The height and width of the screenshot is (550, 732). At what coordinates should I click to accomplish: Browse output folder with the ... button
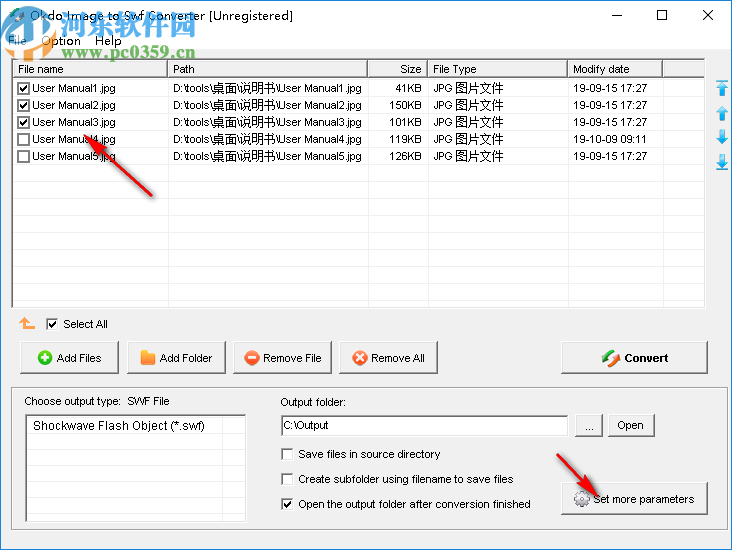coord(589,425)
